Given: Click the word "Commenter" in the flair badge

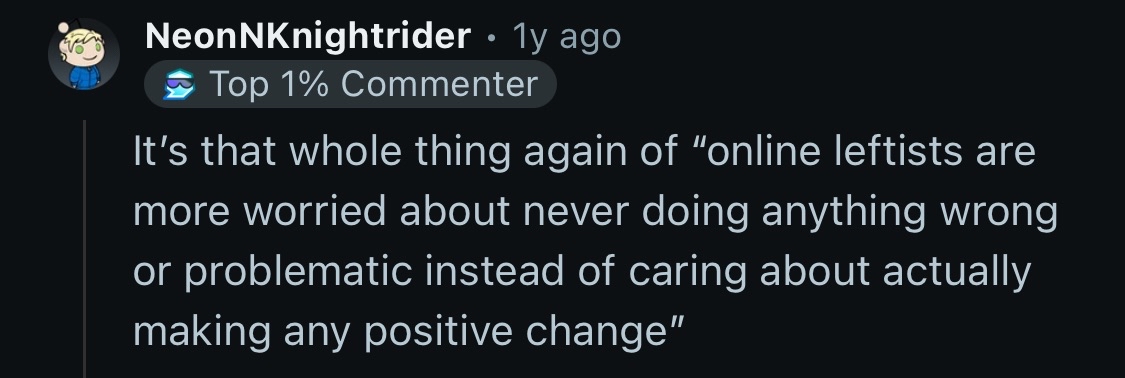Looking at the screenshot, I should [439, 84].
